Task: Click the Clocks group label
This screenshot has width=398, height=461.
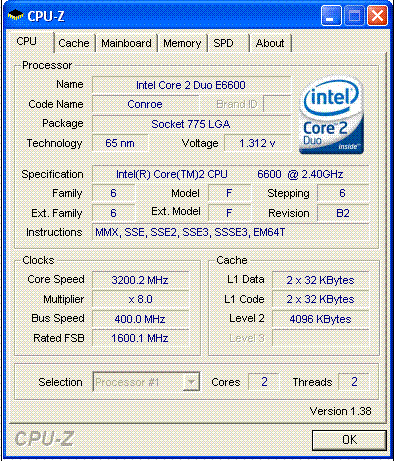Action: [x=38, y=260]
